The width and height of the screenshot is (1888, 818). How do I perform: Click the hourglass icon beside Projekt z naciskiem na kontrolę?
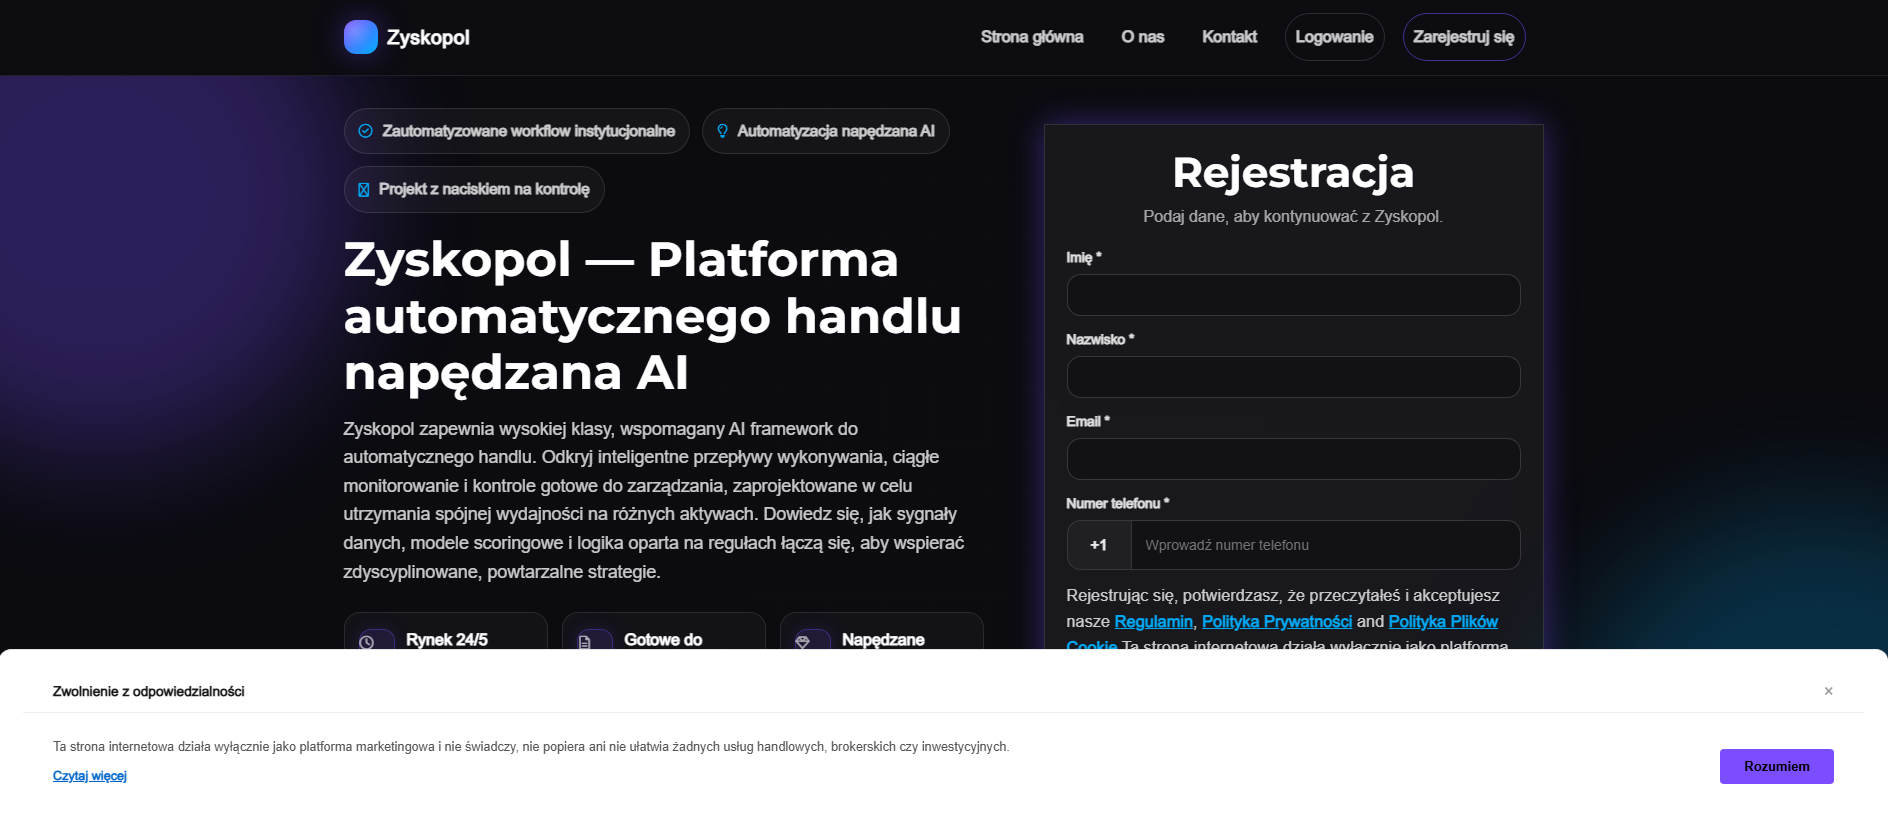tap(363, 189)
